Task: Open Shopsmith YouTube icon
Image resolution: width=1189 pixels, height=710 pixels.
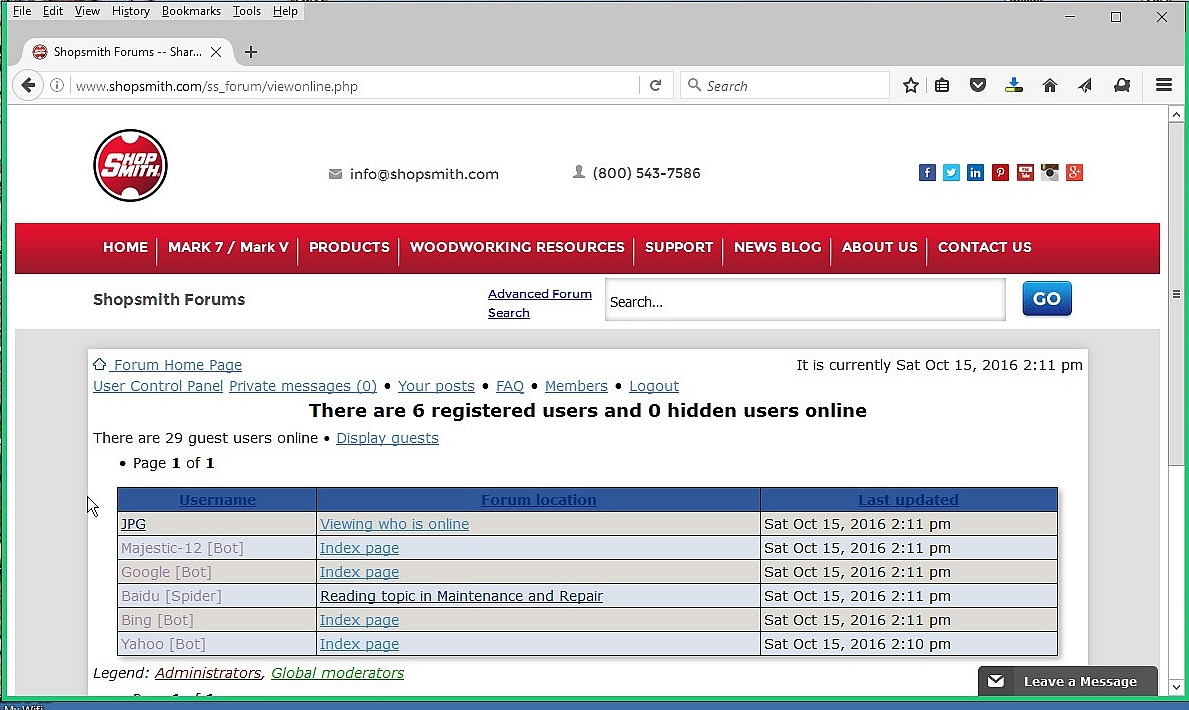Action: coord(1025,172)
